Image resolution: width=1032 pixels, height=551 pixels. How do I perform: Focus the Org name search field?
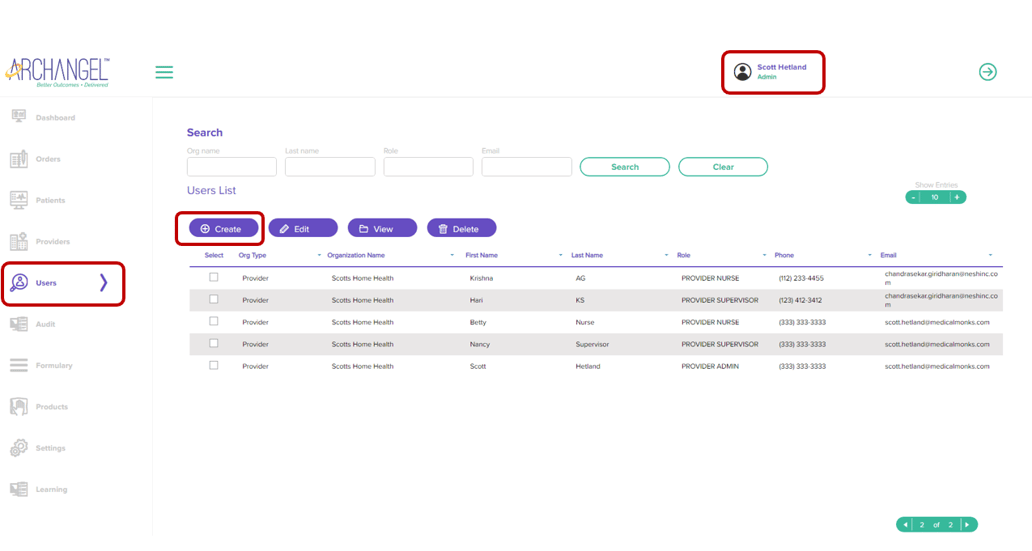pyautogui.click(x=232, y=167)
